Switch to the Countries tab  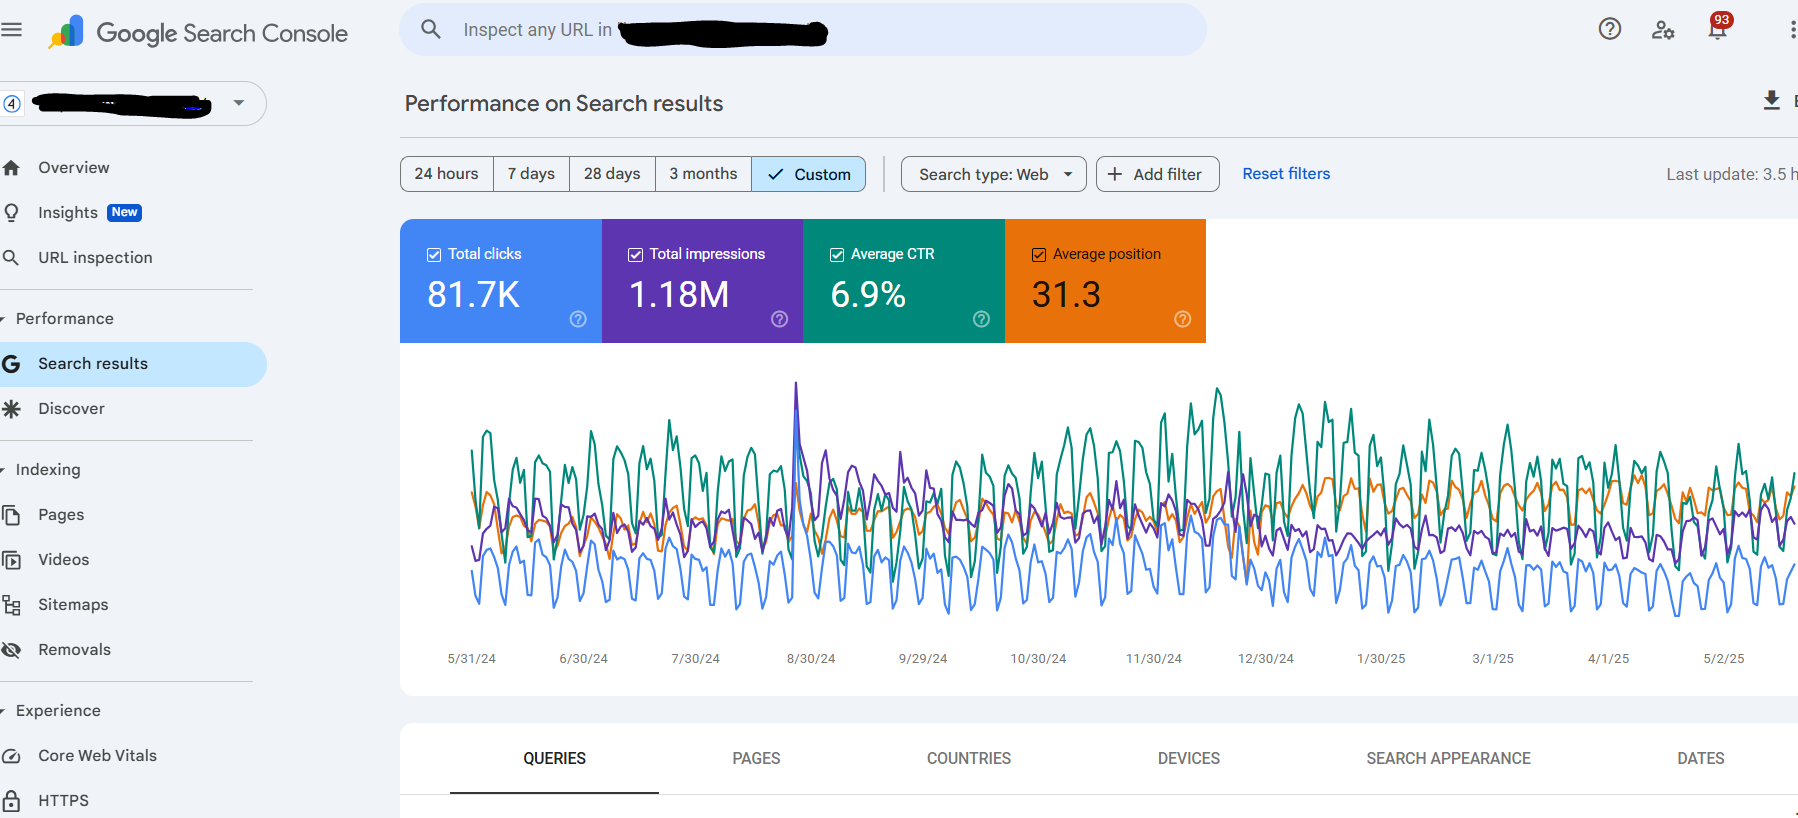click(968, 758)
